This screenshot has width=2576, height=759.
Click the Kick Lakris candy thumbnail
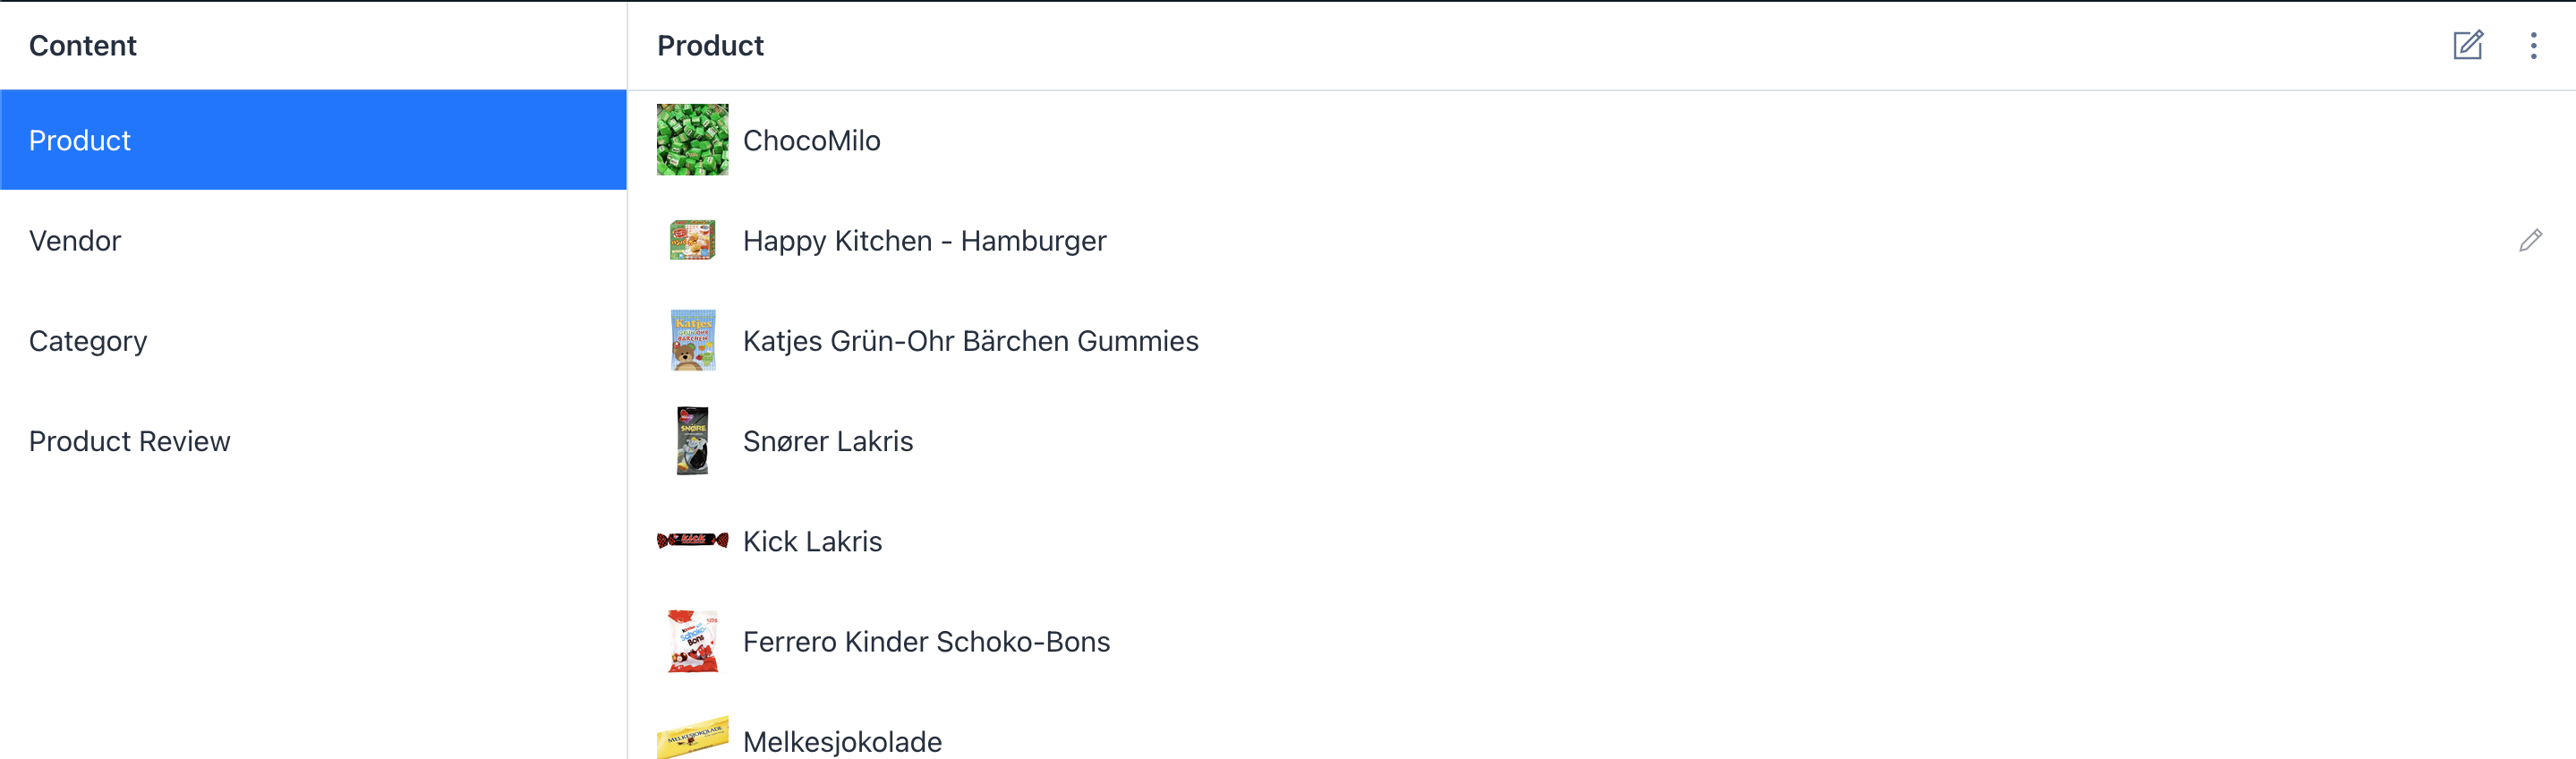[x=692, y=540]
